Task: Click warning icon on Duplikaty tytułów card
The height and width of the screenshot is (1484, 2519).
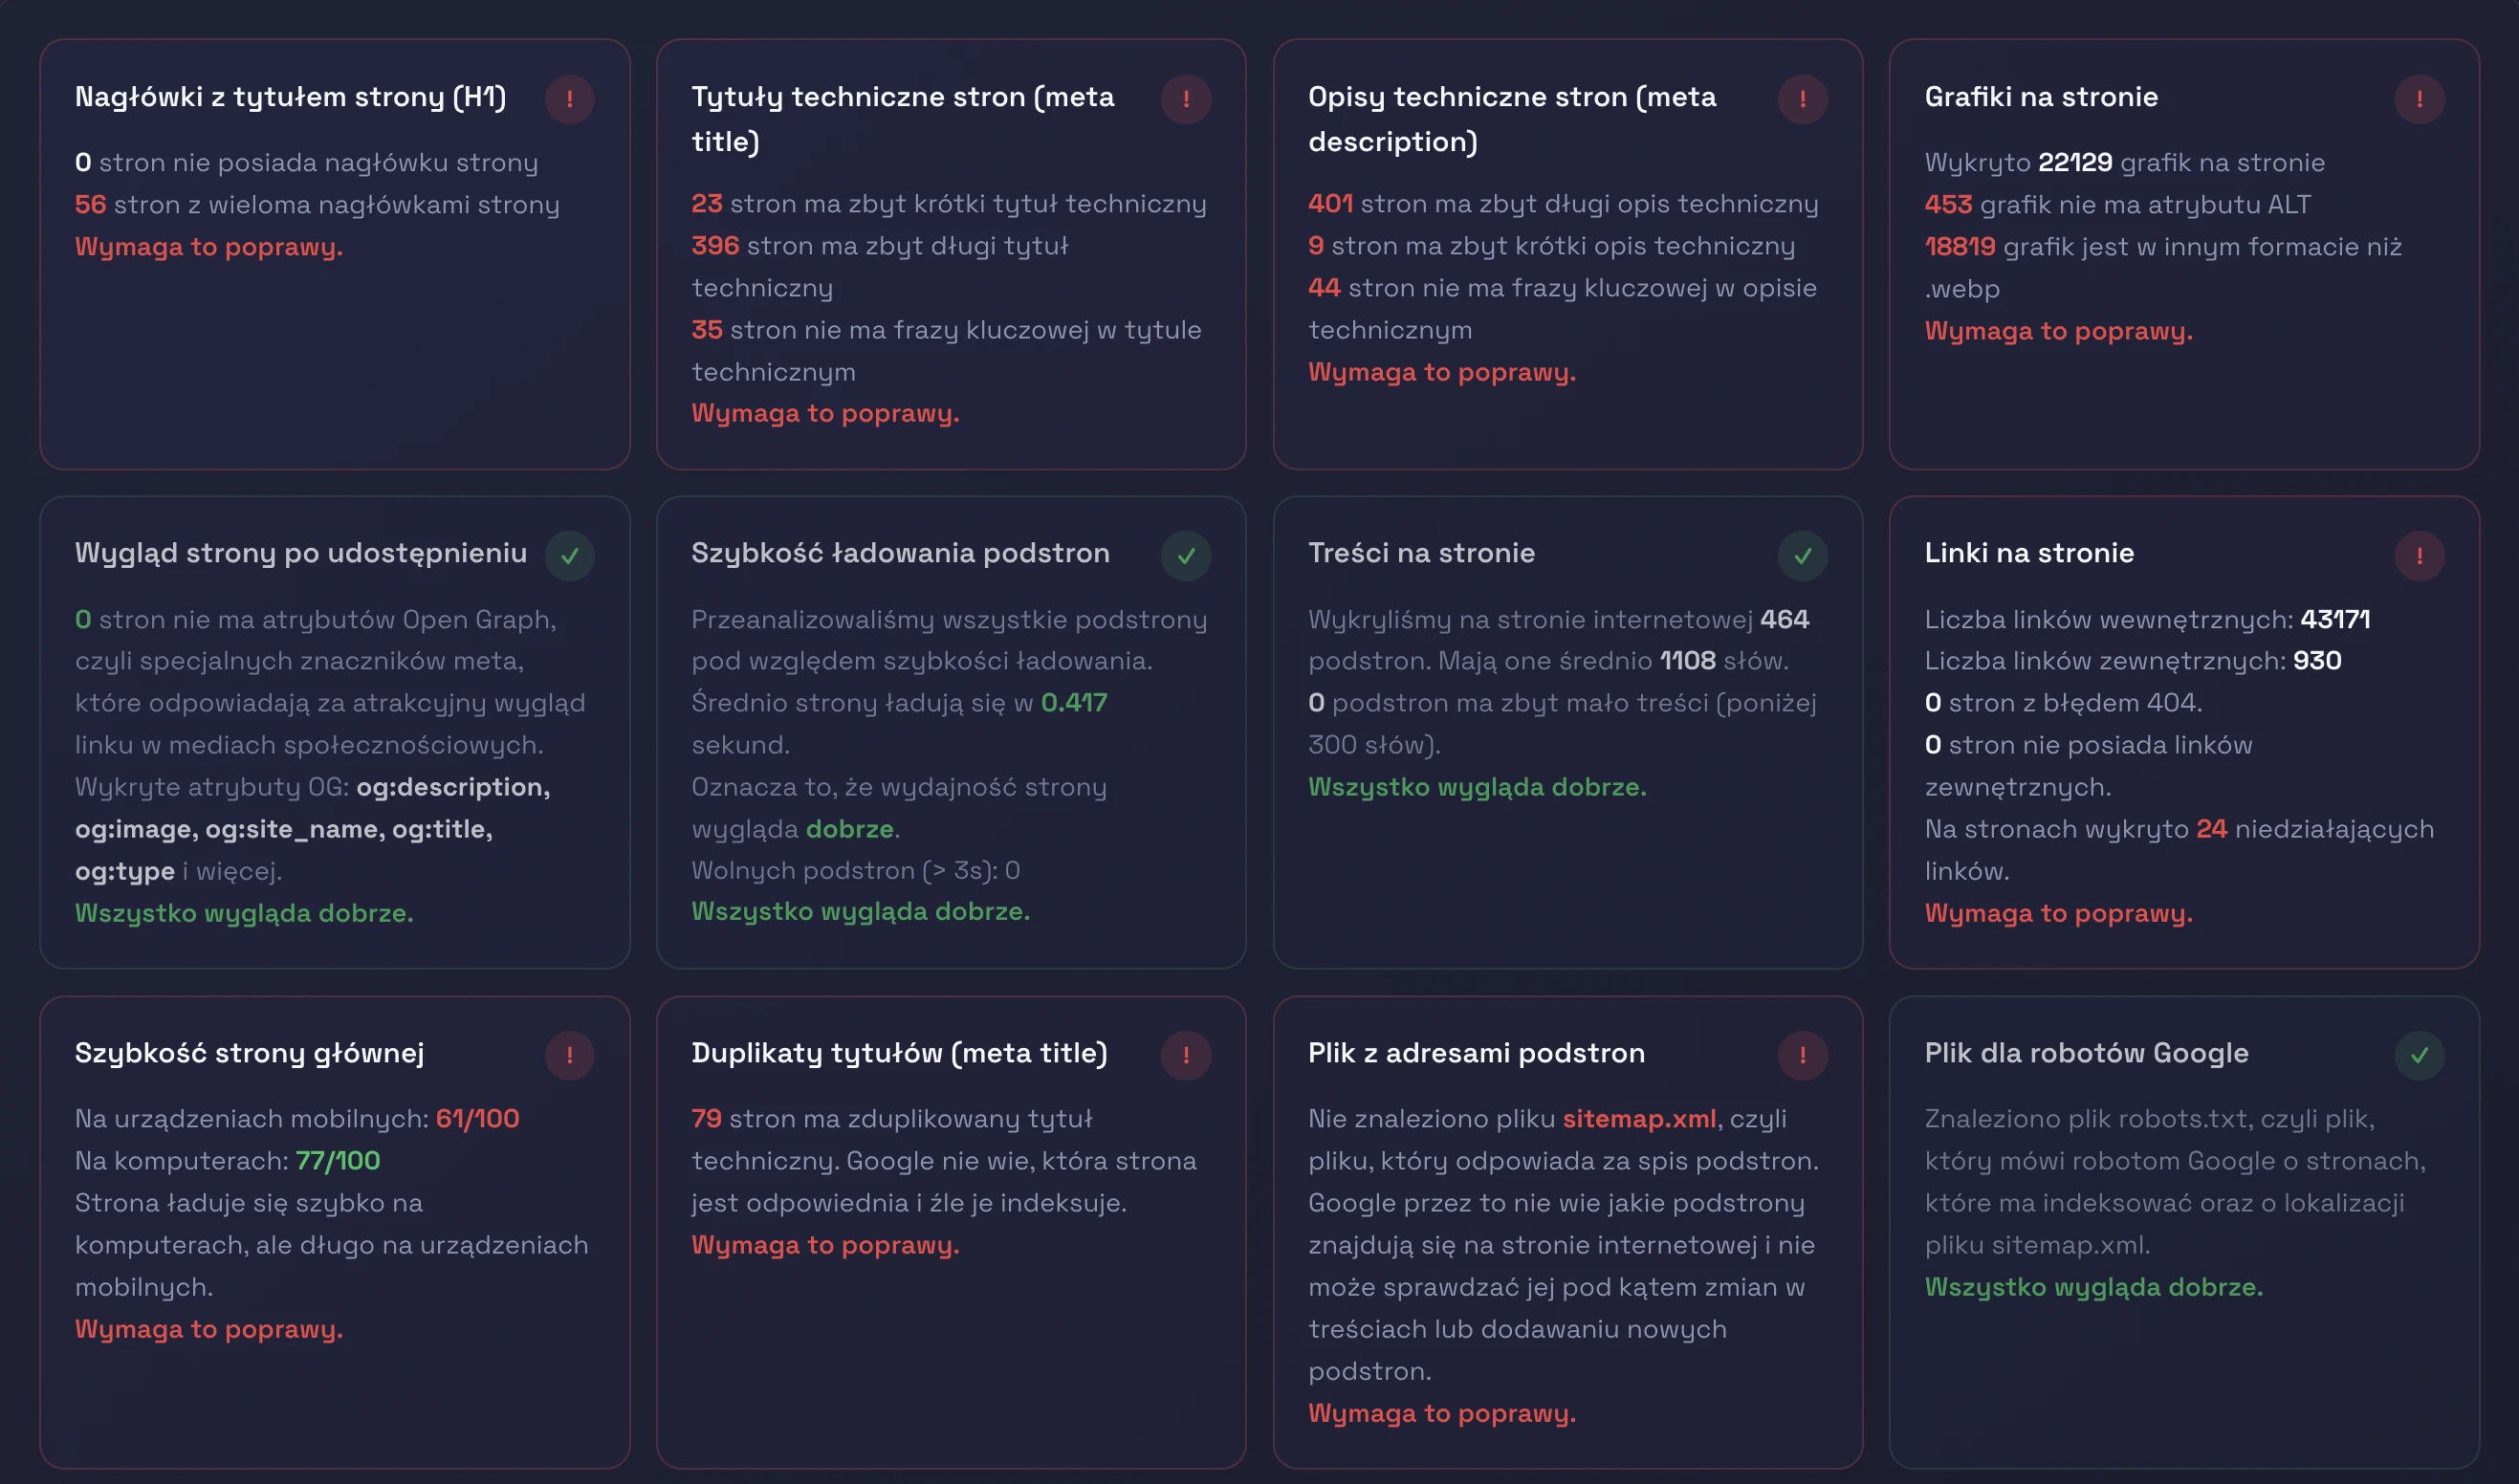Action: tap(1186, 1055)
